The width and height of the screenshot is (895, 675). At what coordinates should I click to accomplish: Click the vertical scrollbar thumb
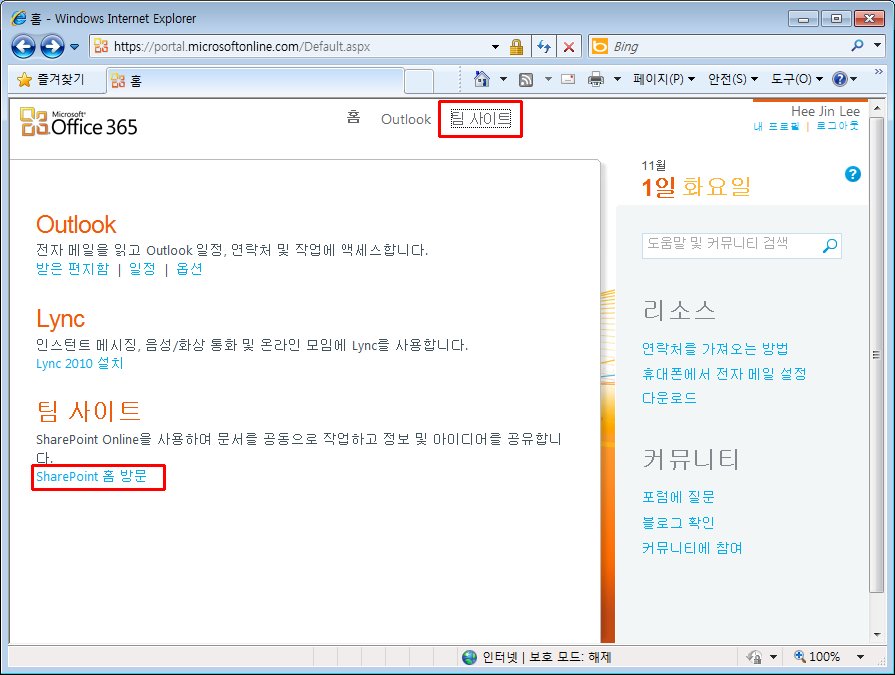[877, 355]
